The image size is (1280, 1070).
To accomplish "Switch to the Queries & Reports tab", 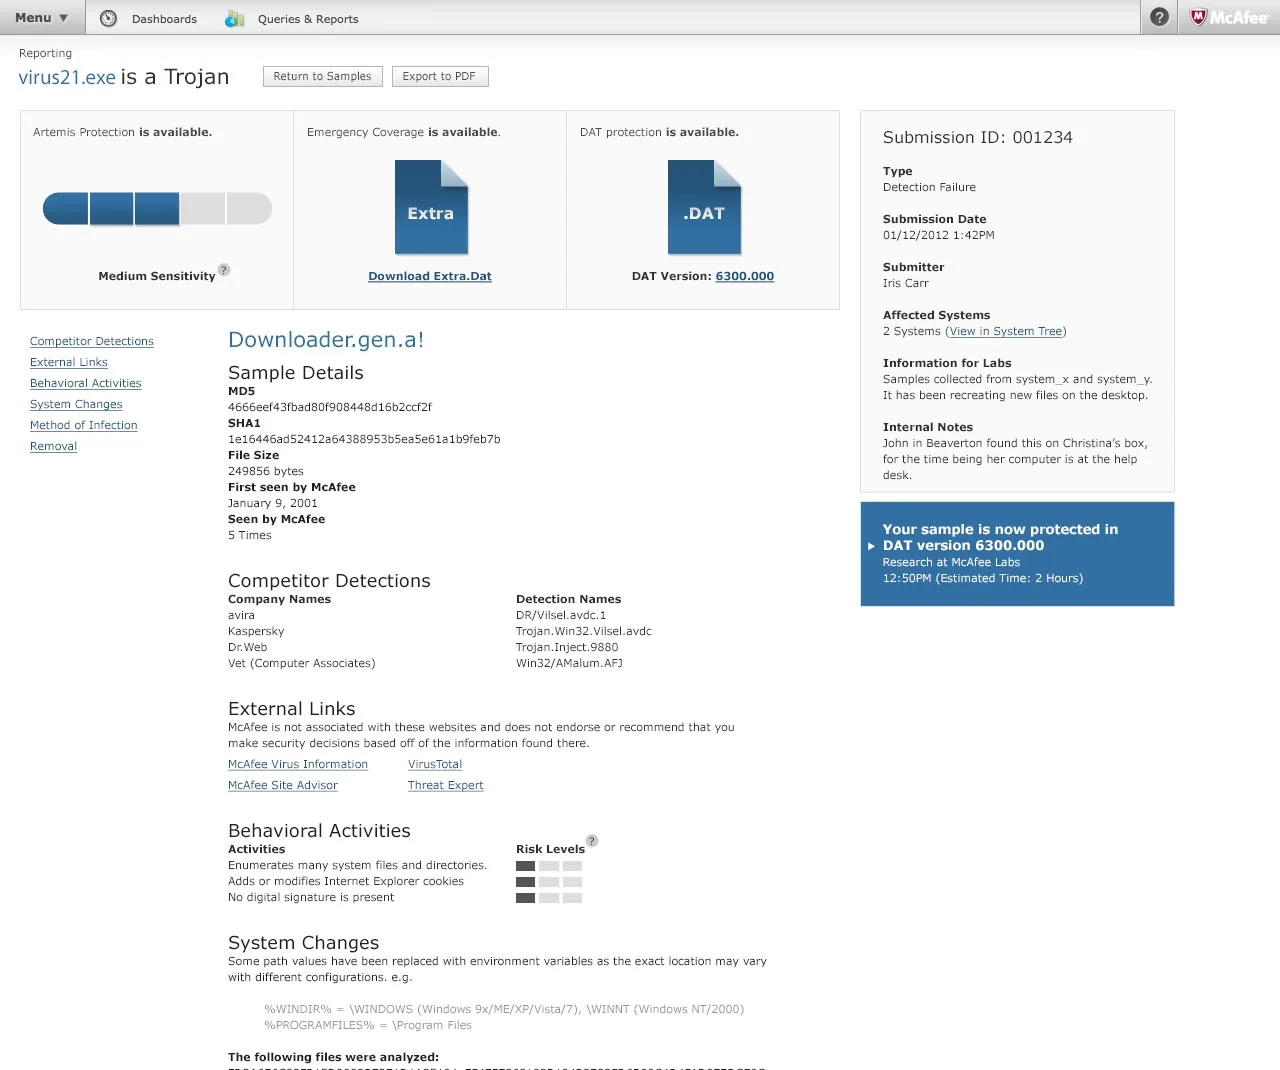I will coord(308,18).
